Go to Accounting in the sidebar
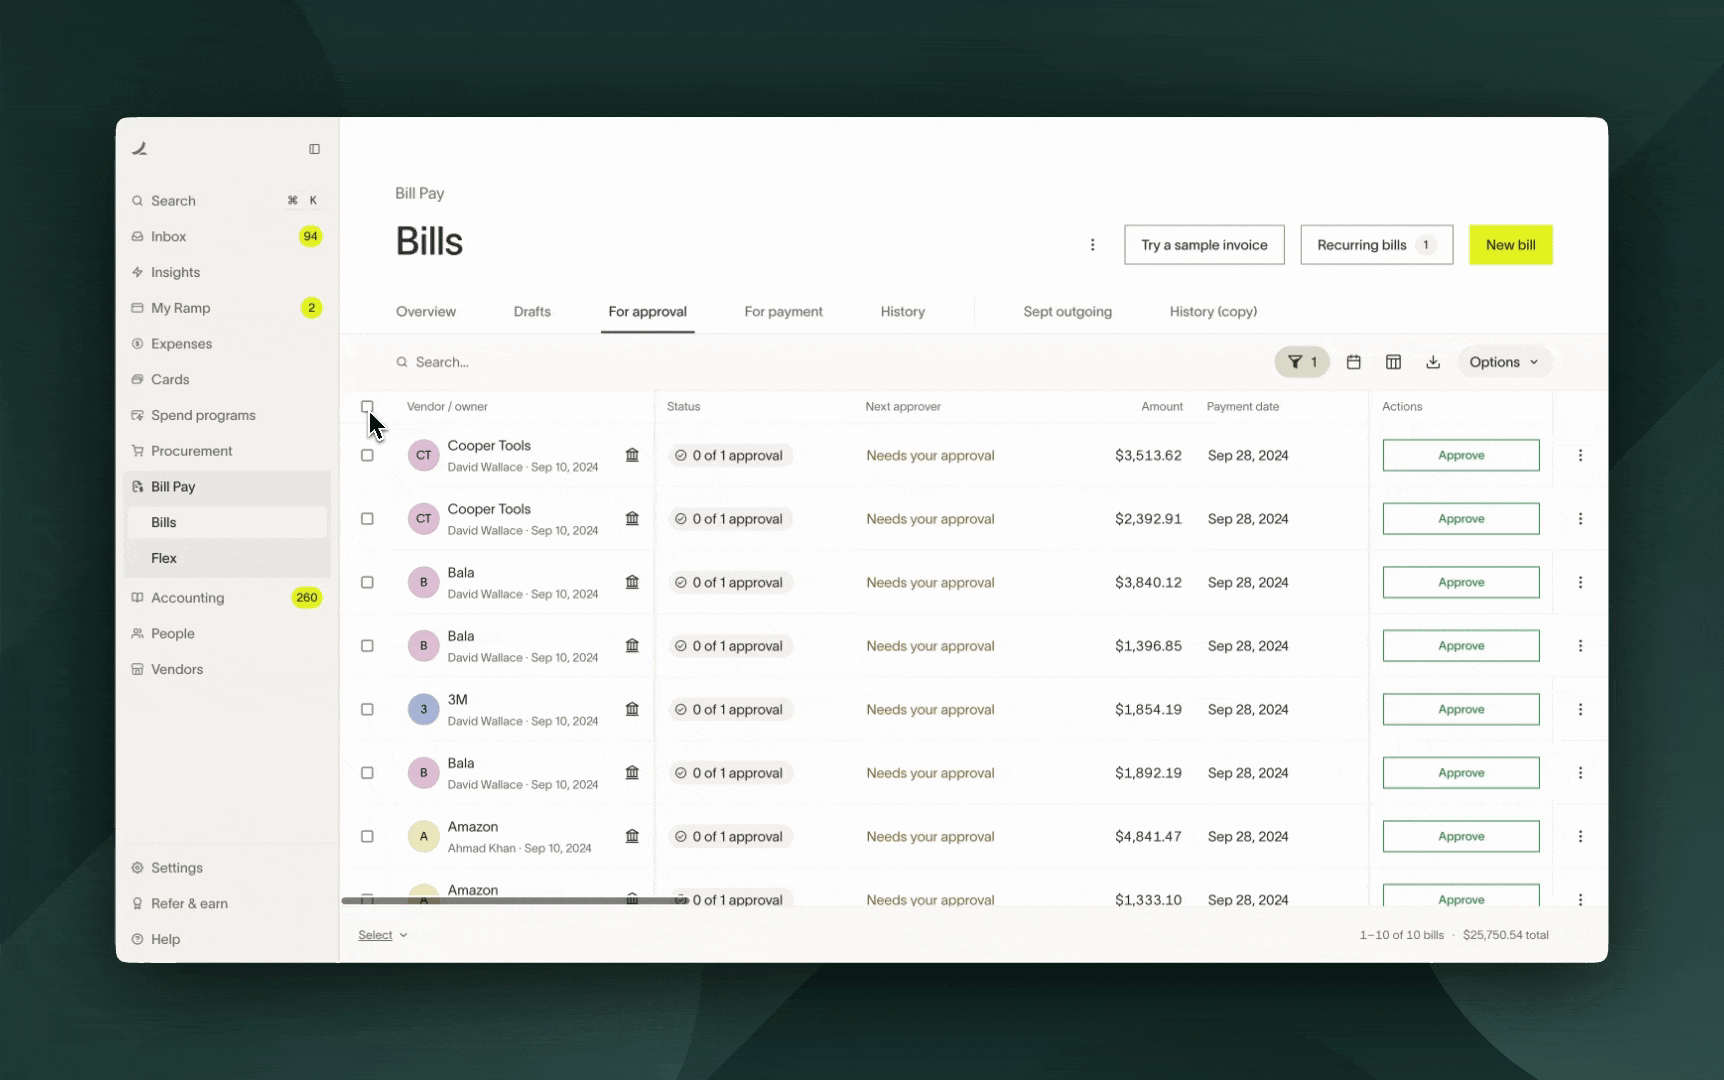This screenshot has height=1080, width=1724. click(x=227, y=598)
